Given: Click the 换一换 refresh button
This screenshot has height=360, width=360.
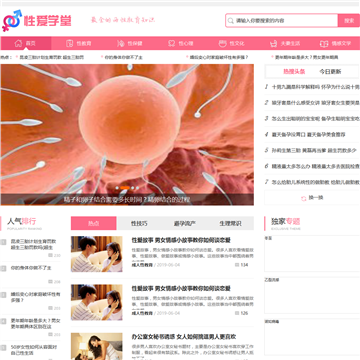Looking at the screenshot, I should (312, 198).
